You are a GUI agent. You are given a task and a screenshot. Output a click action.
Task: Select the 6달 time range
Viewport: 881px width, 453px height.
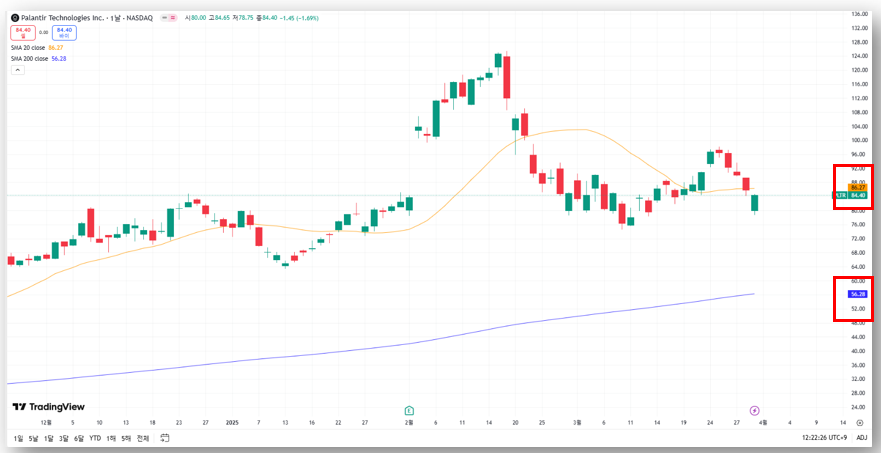tap(79, 438)
